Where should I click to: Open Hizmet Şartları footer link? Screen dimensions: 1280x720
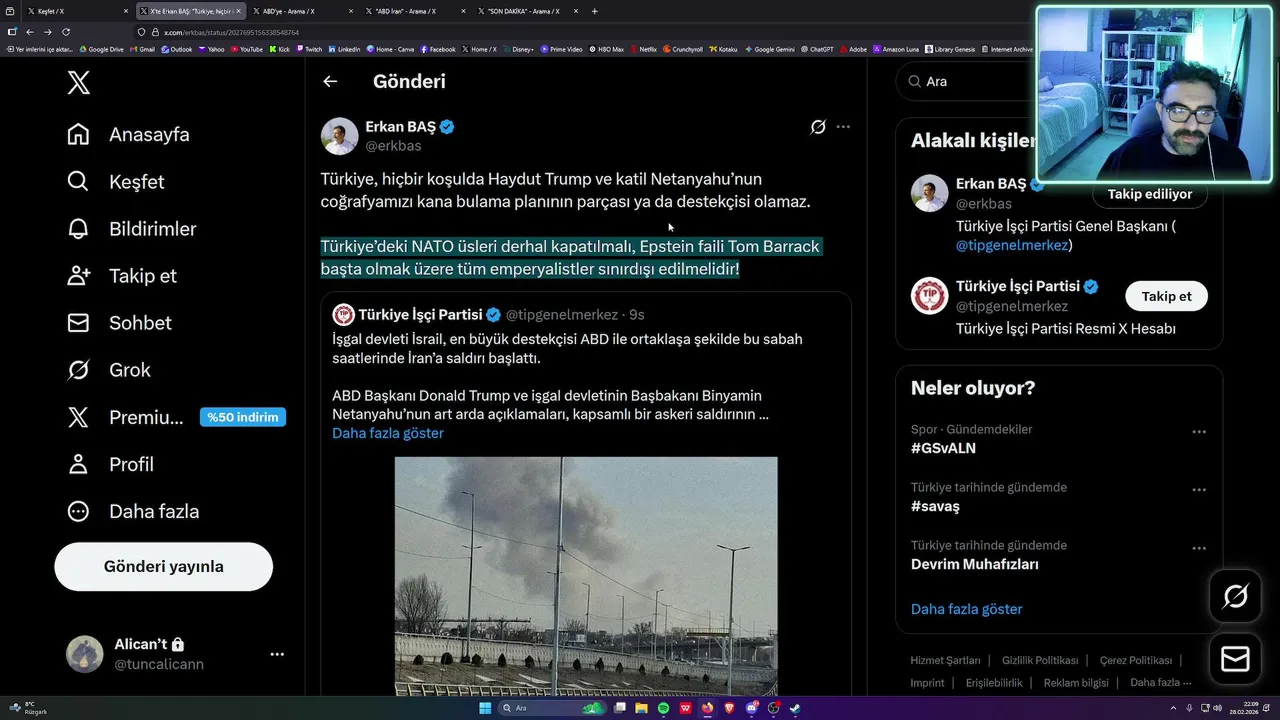945,660
